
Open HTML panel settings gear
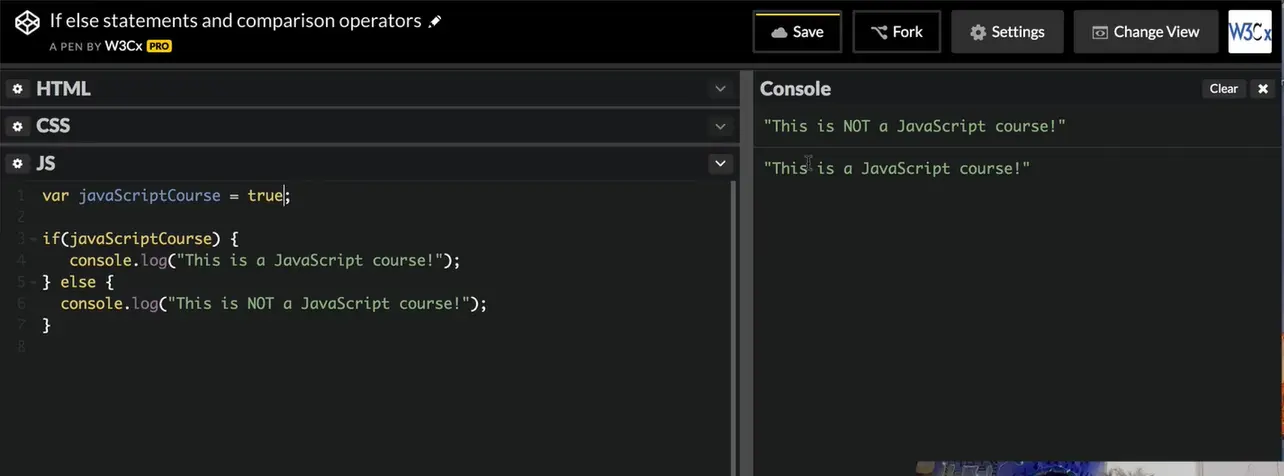pyautogui.click(x=17, y=89)
